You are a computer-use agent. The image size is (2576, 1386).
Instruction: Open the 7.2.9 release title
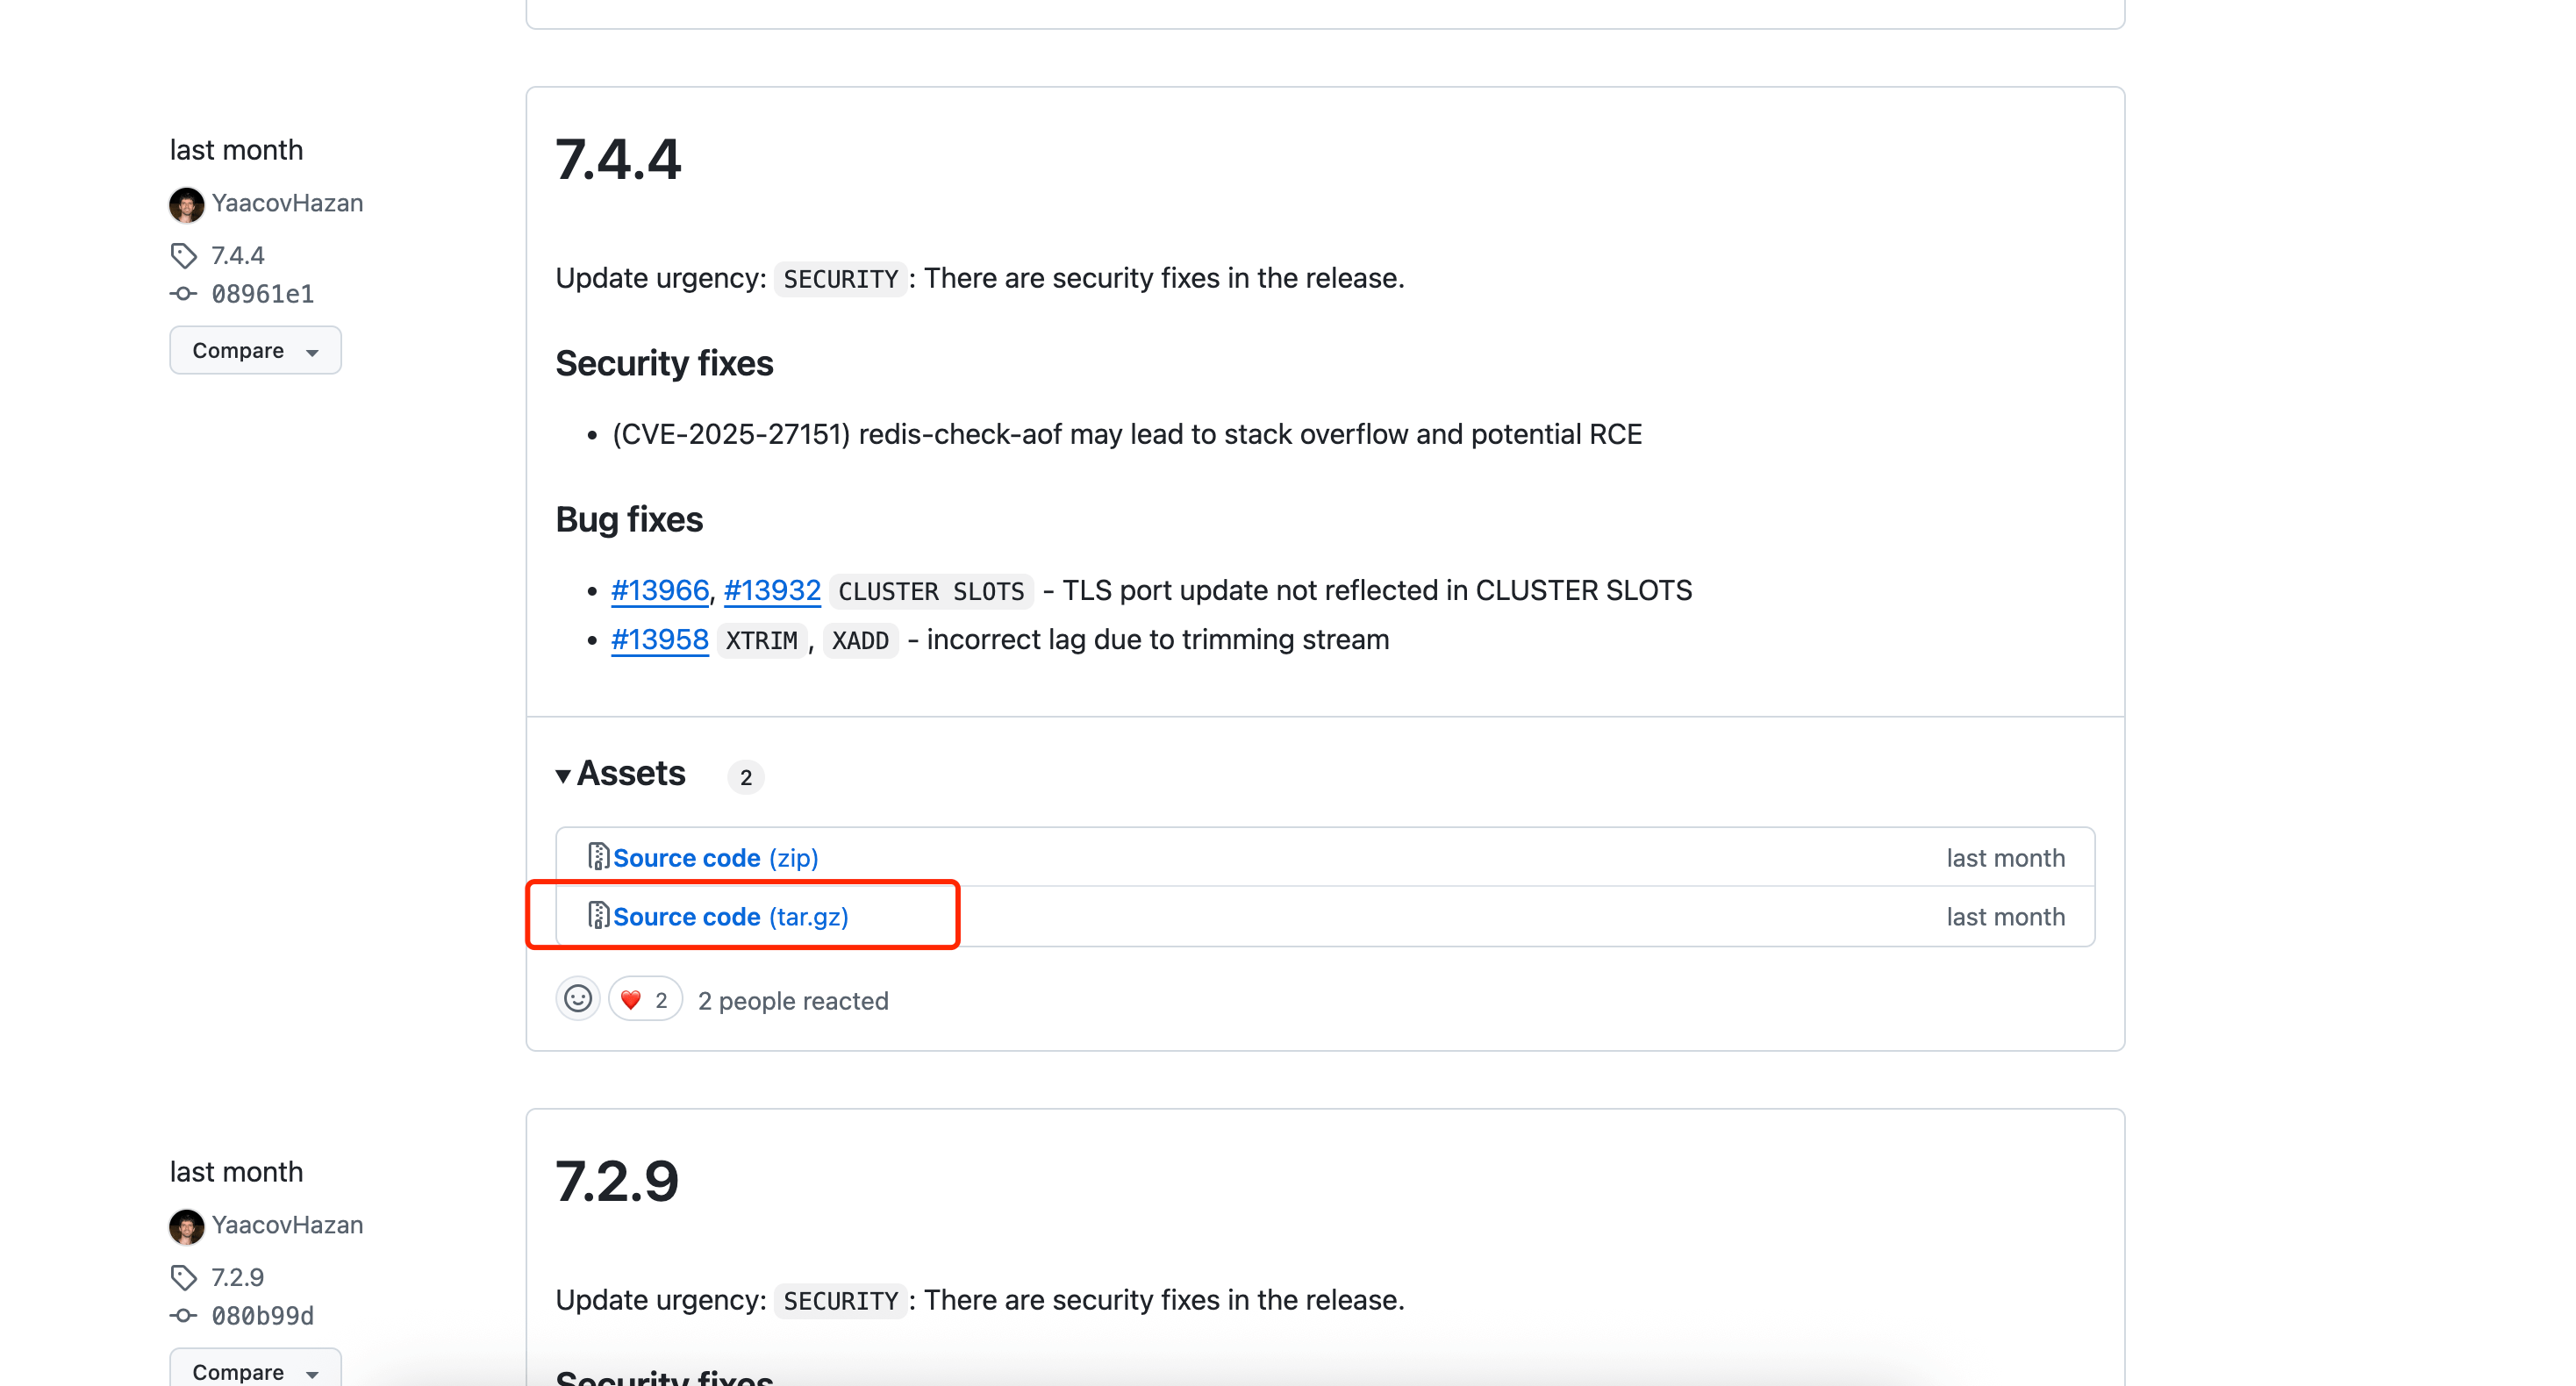pyautogui.click(x=617, y=1182)
